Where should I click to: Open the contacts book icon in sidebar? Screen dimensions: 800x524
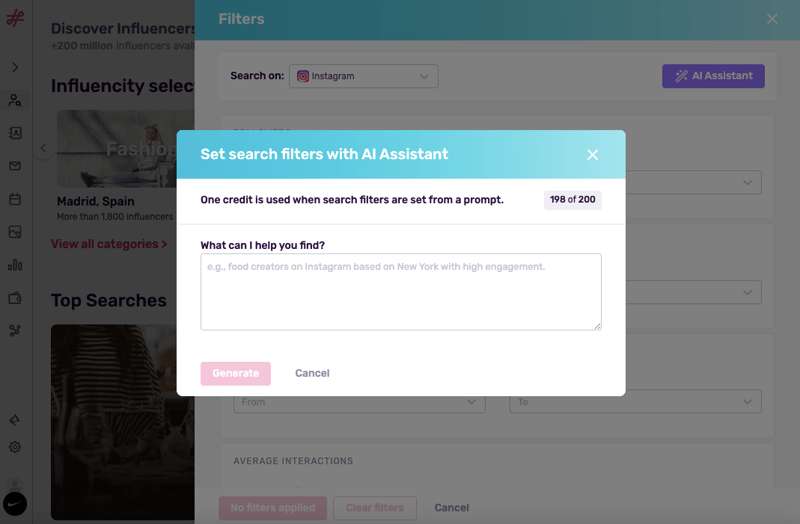point(15,133)
